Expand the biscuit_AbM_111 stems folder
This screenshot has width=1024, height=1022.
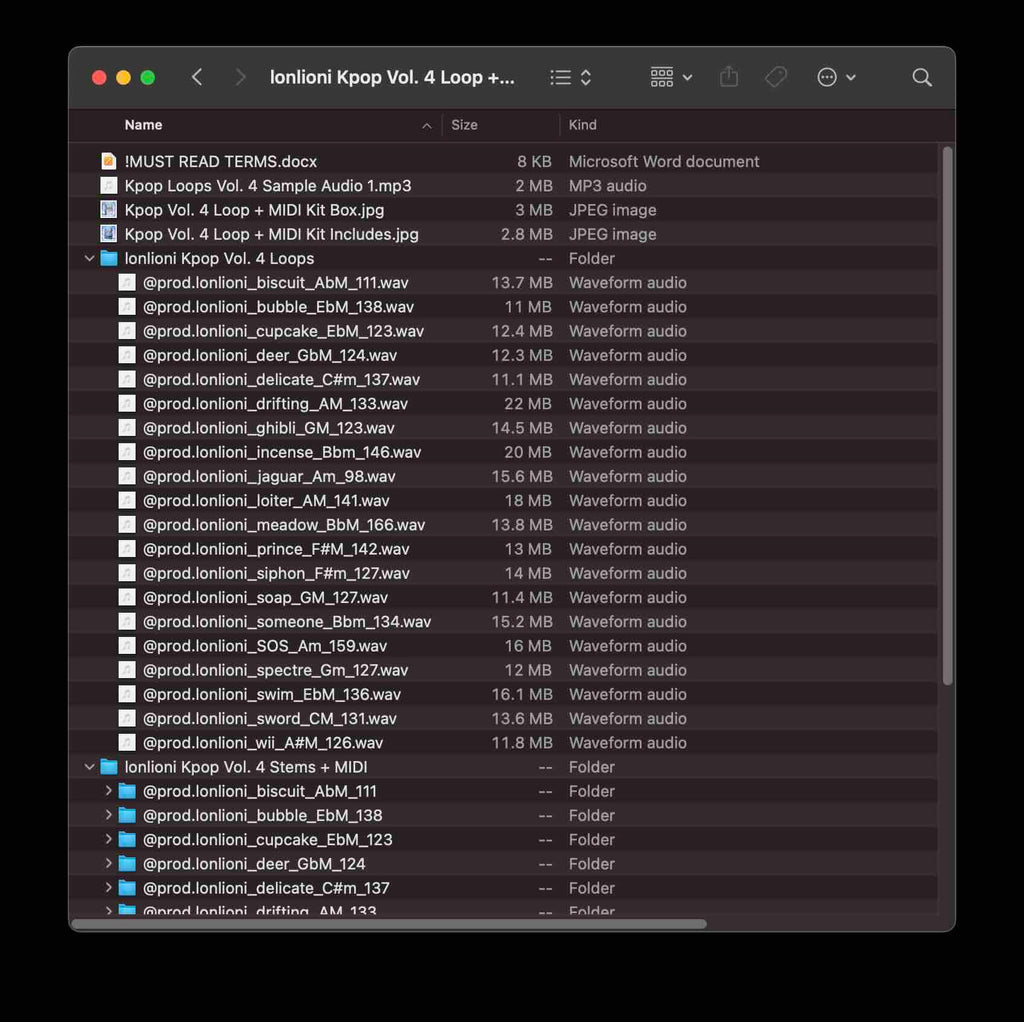109,791
